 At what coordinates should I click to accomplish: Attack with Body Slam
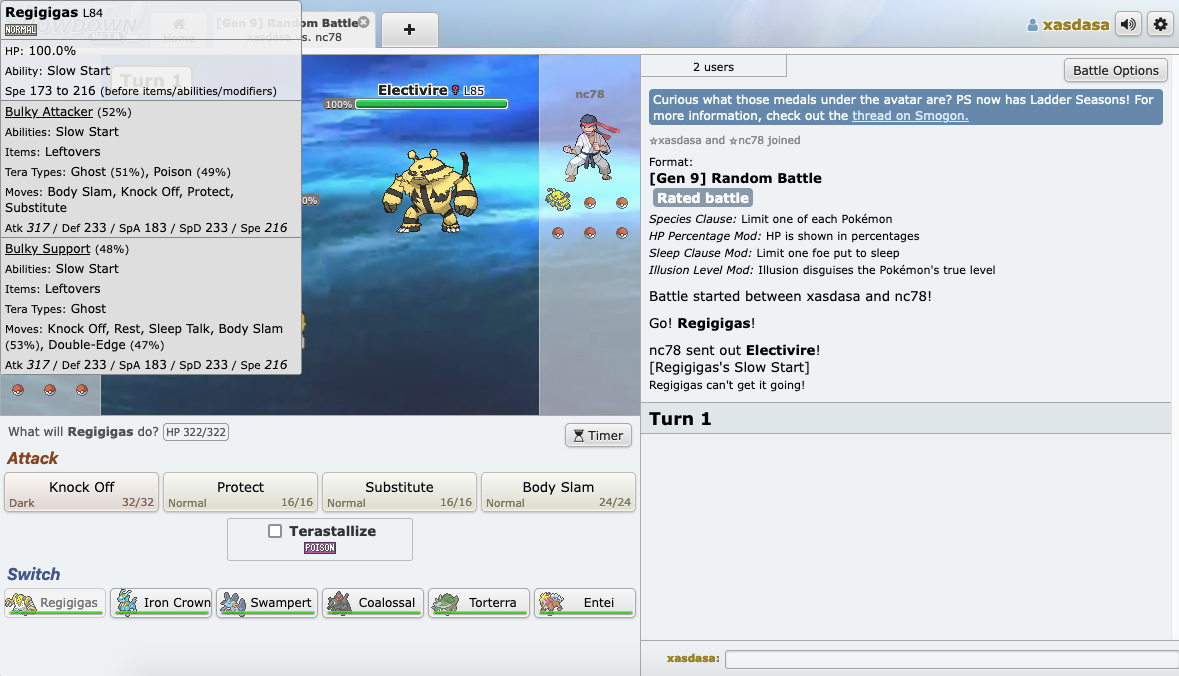(558, 492)
